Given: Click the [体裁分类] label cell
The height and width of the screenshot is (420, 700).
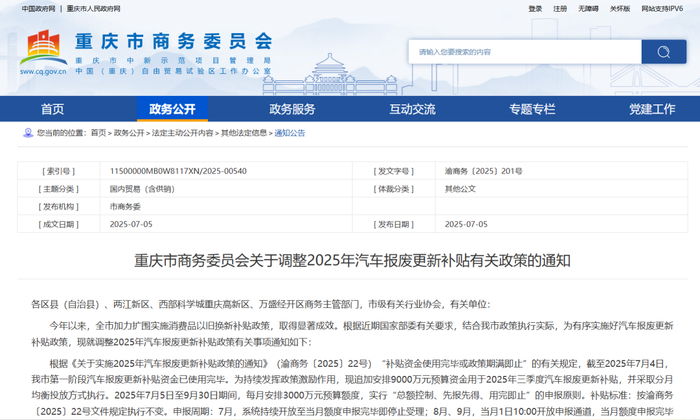Looking at the screenshot, I should tap(394, 189).
